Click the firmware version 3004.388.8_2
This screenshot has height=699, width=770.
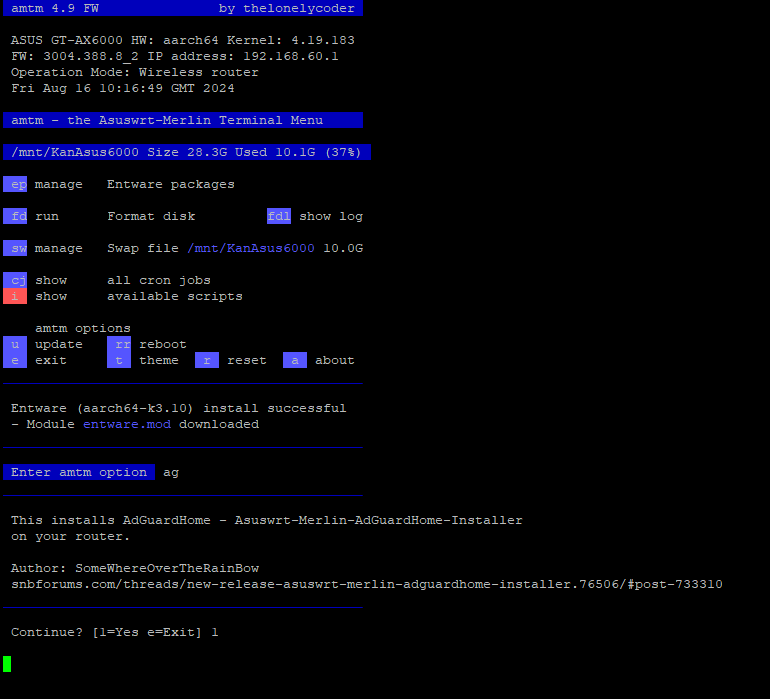pyautogui.click(x=91, y=56)
